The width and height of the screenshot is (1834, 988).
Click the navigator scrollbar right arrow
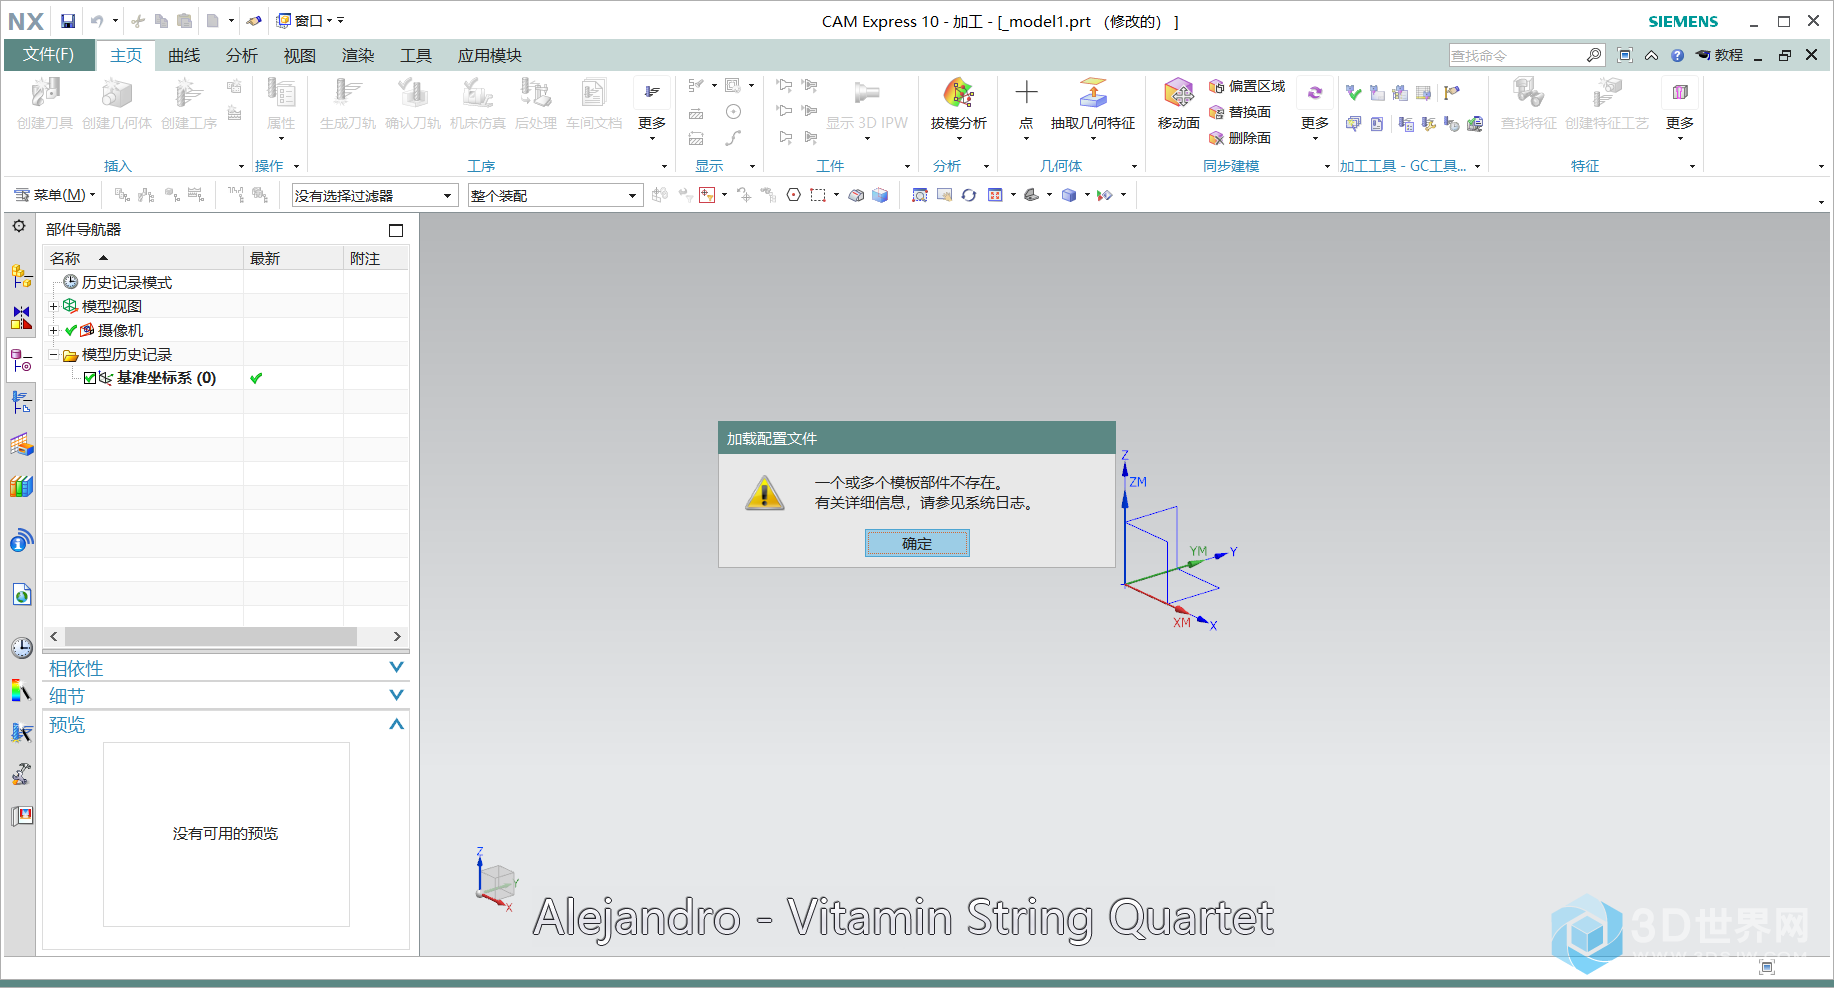coord(397,636)
